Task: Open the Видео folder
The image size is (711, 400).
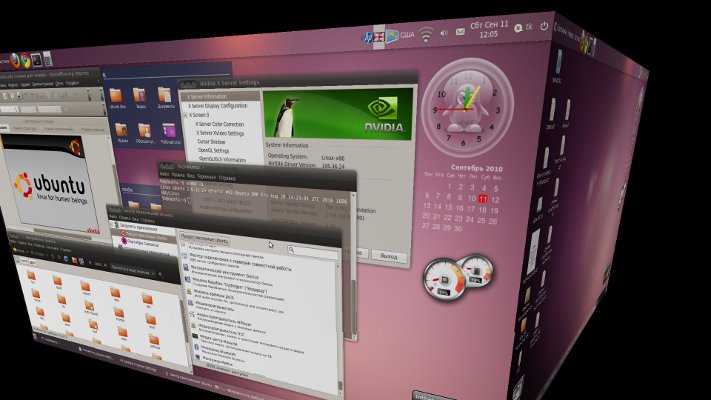Action: click(140, 98)
